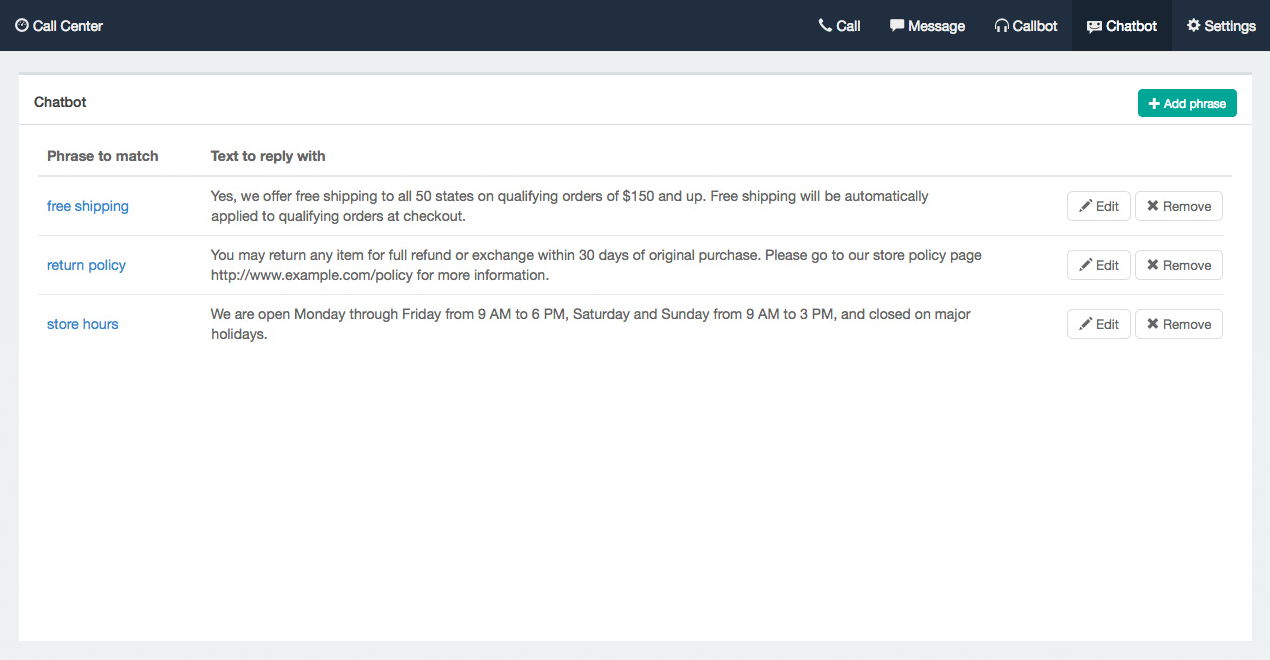Open Settings via the gear icon
1270x660 pixels.
click(x=1193, y=26)
